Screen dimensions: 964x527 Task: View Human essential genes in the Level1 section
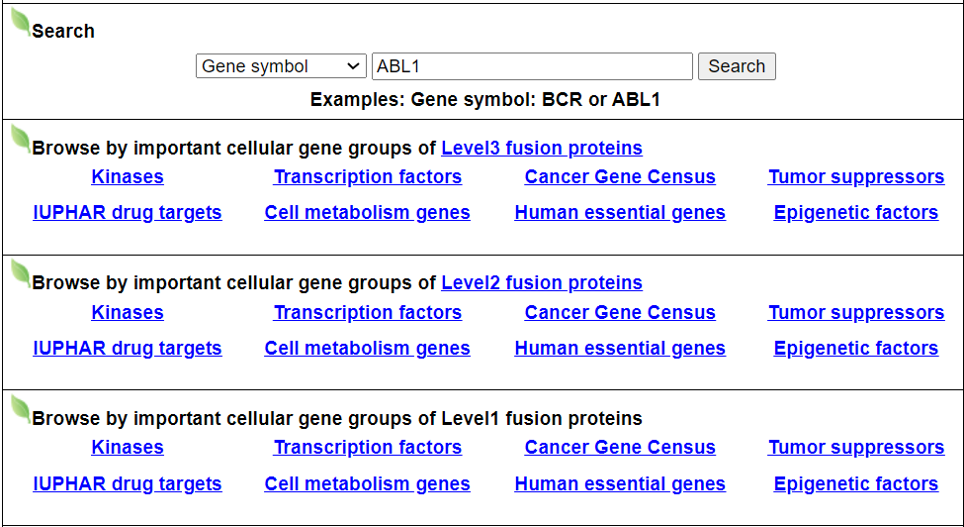click(619, 484)
